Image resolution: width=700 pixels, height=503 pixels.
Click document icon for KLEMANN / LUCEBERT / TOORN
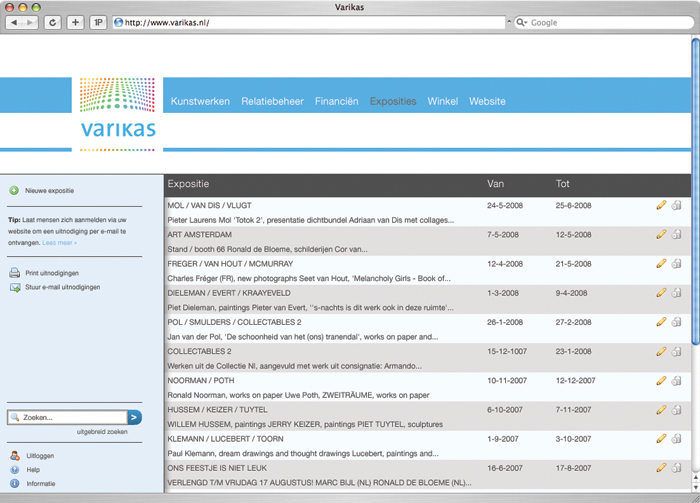[677, 439]
